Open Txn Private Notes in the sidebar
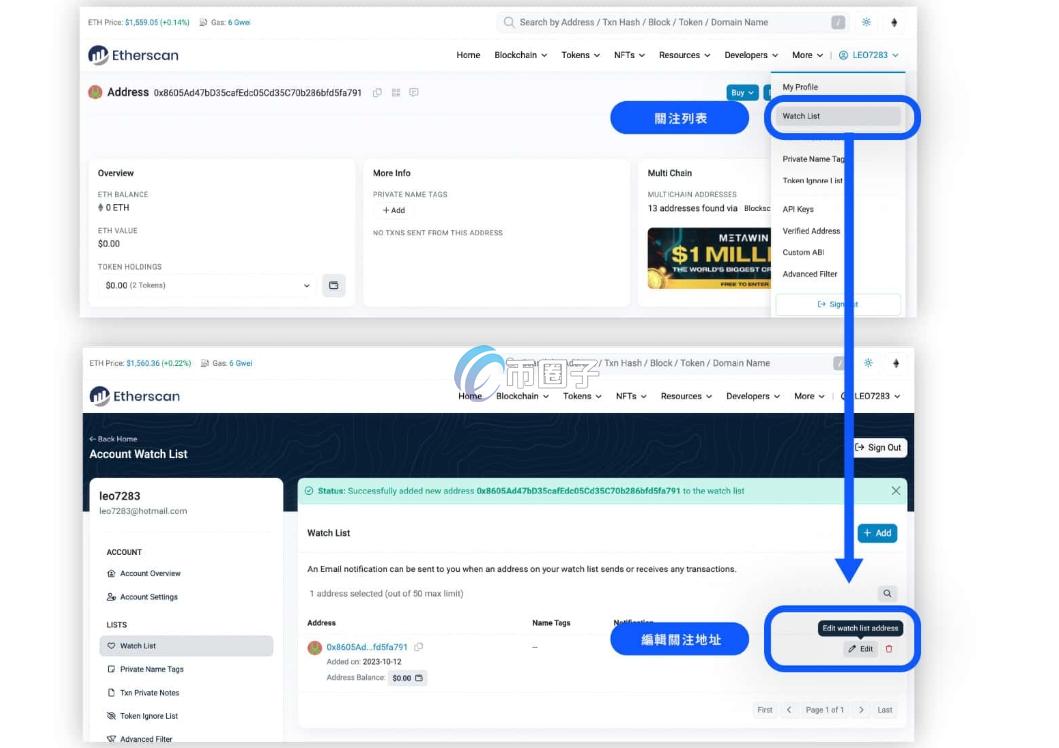The height and width of the screenshot is (748, 1059). (x=150, y=692)
